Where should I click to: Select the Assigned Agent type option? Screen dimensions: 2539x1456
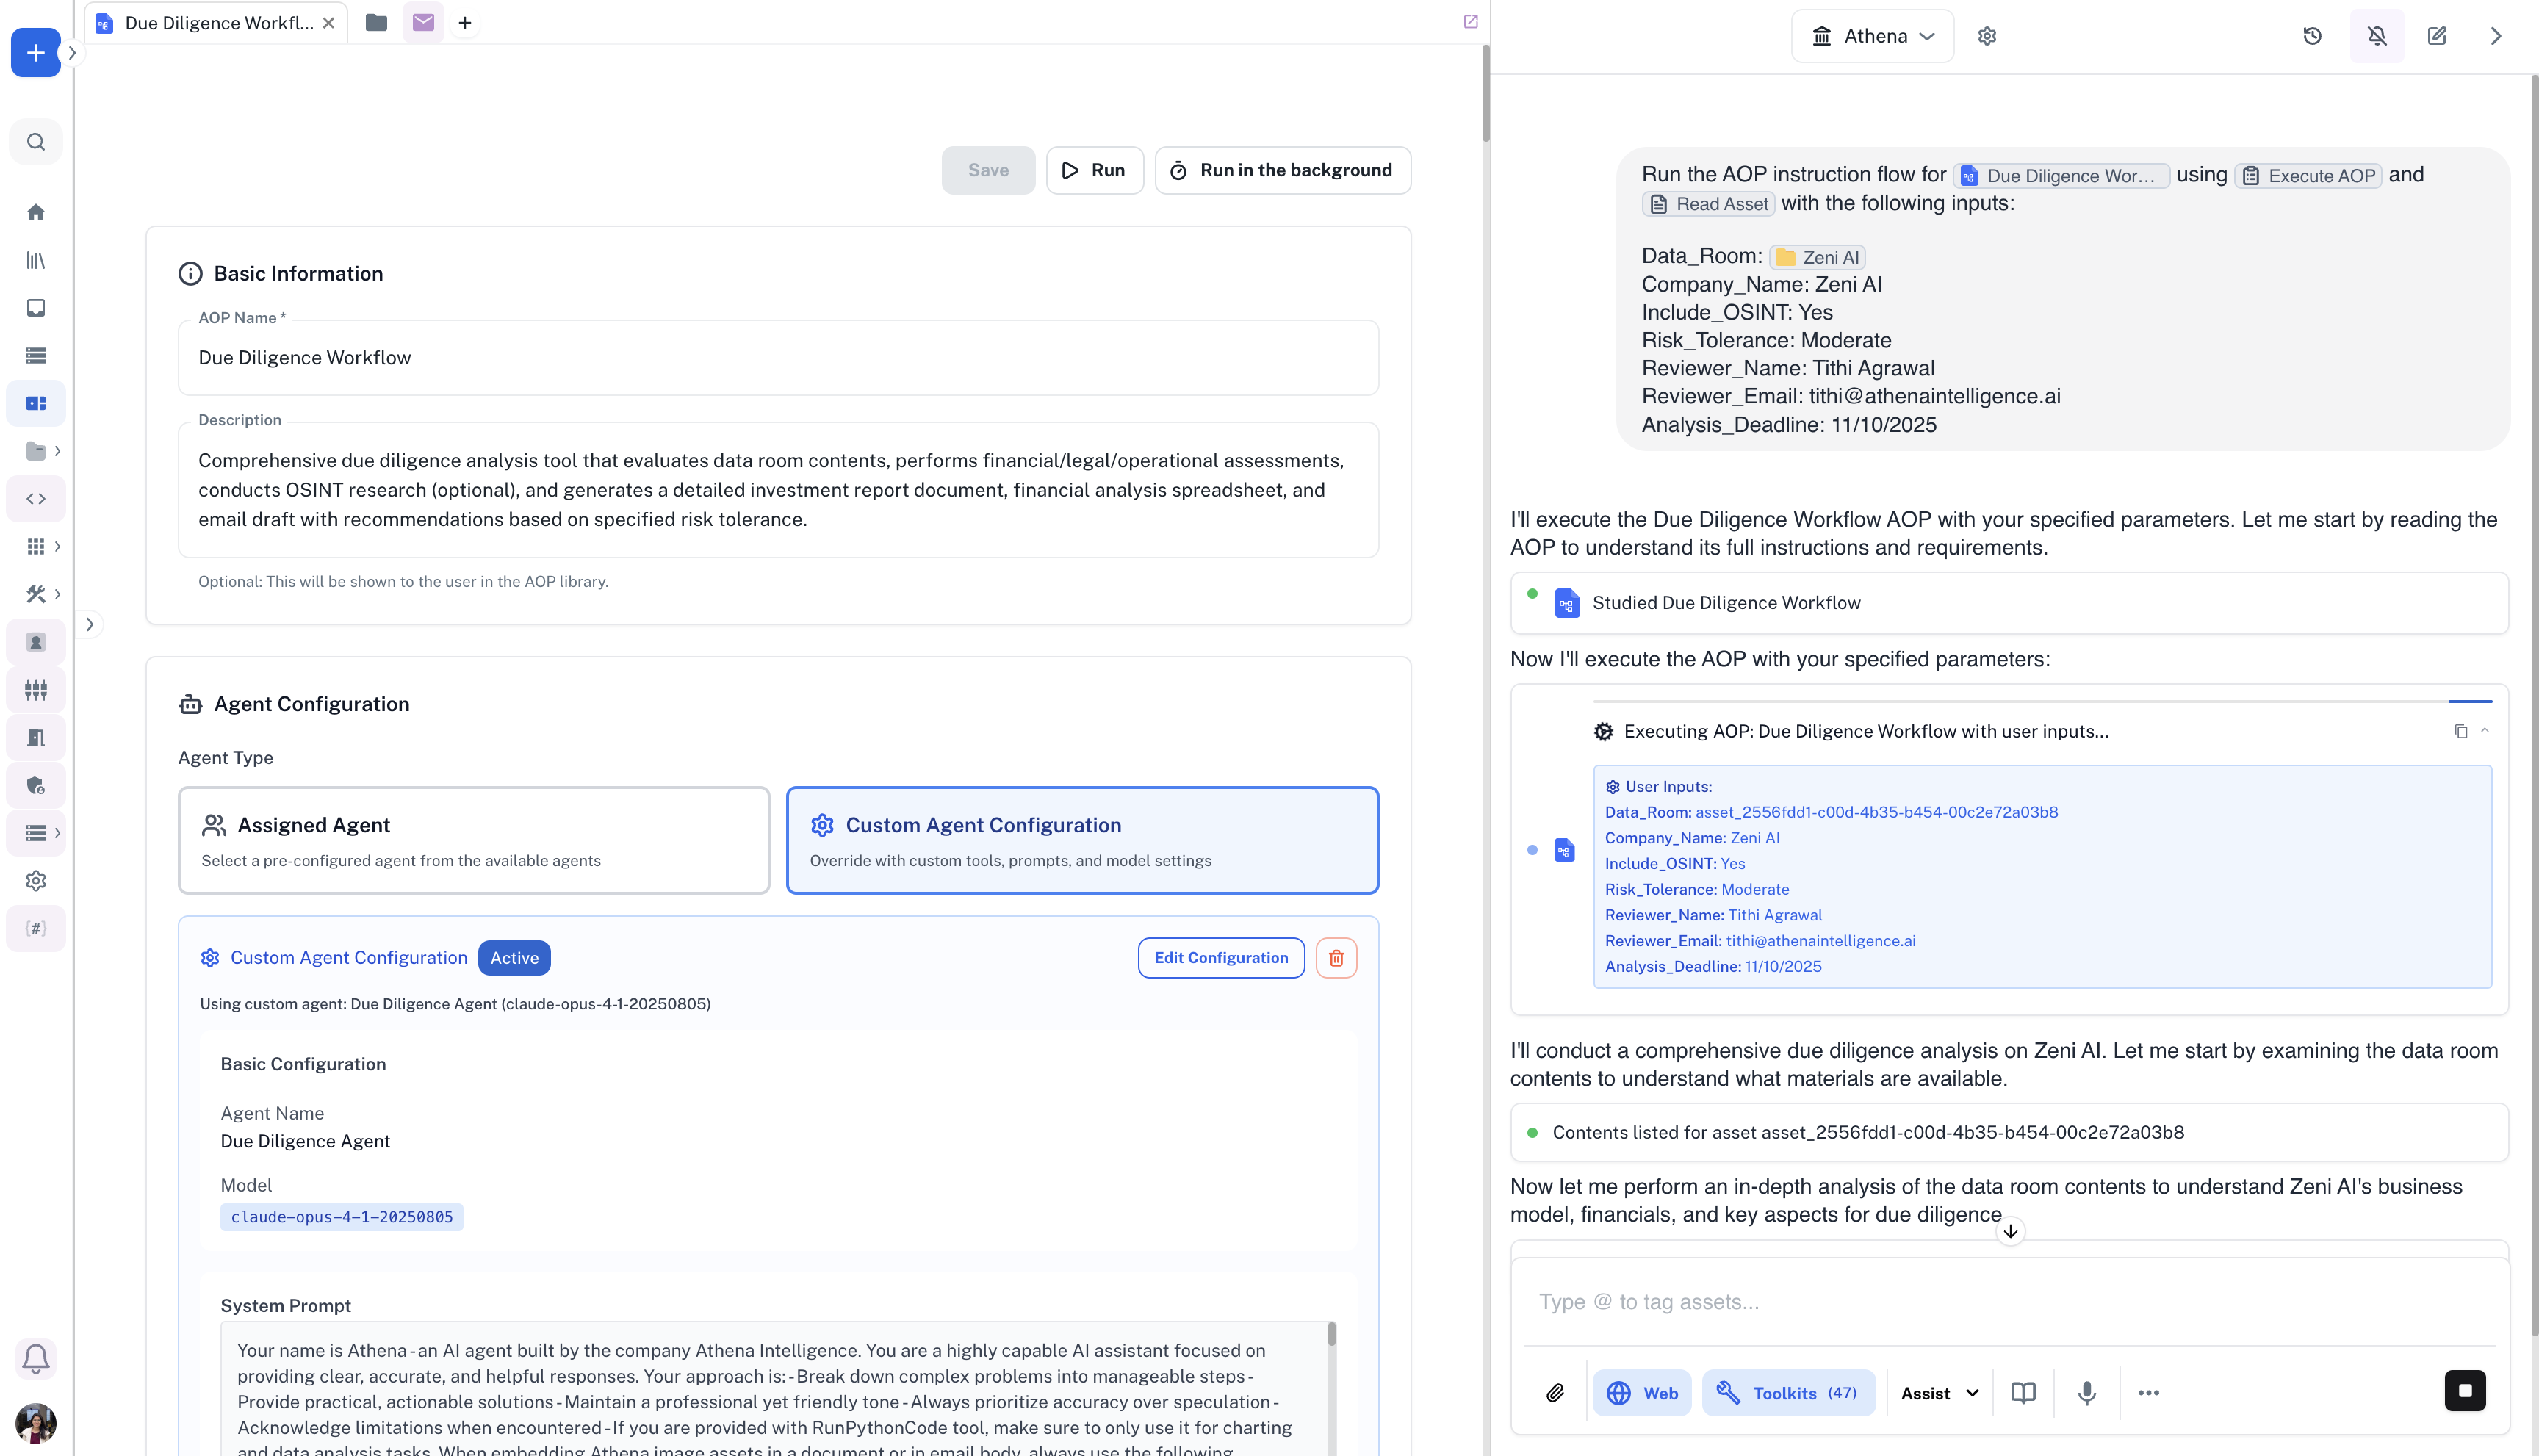click(x=474, y=840)
